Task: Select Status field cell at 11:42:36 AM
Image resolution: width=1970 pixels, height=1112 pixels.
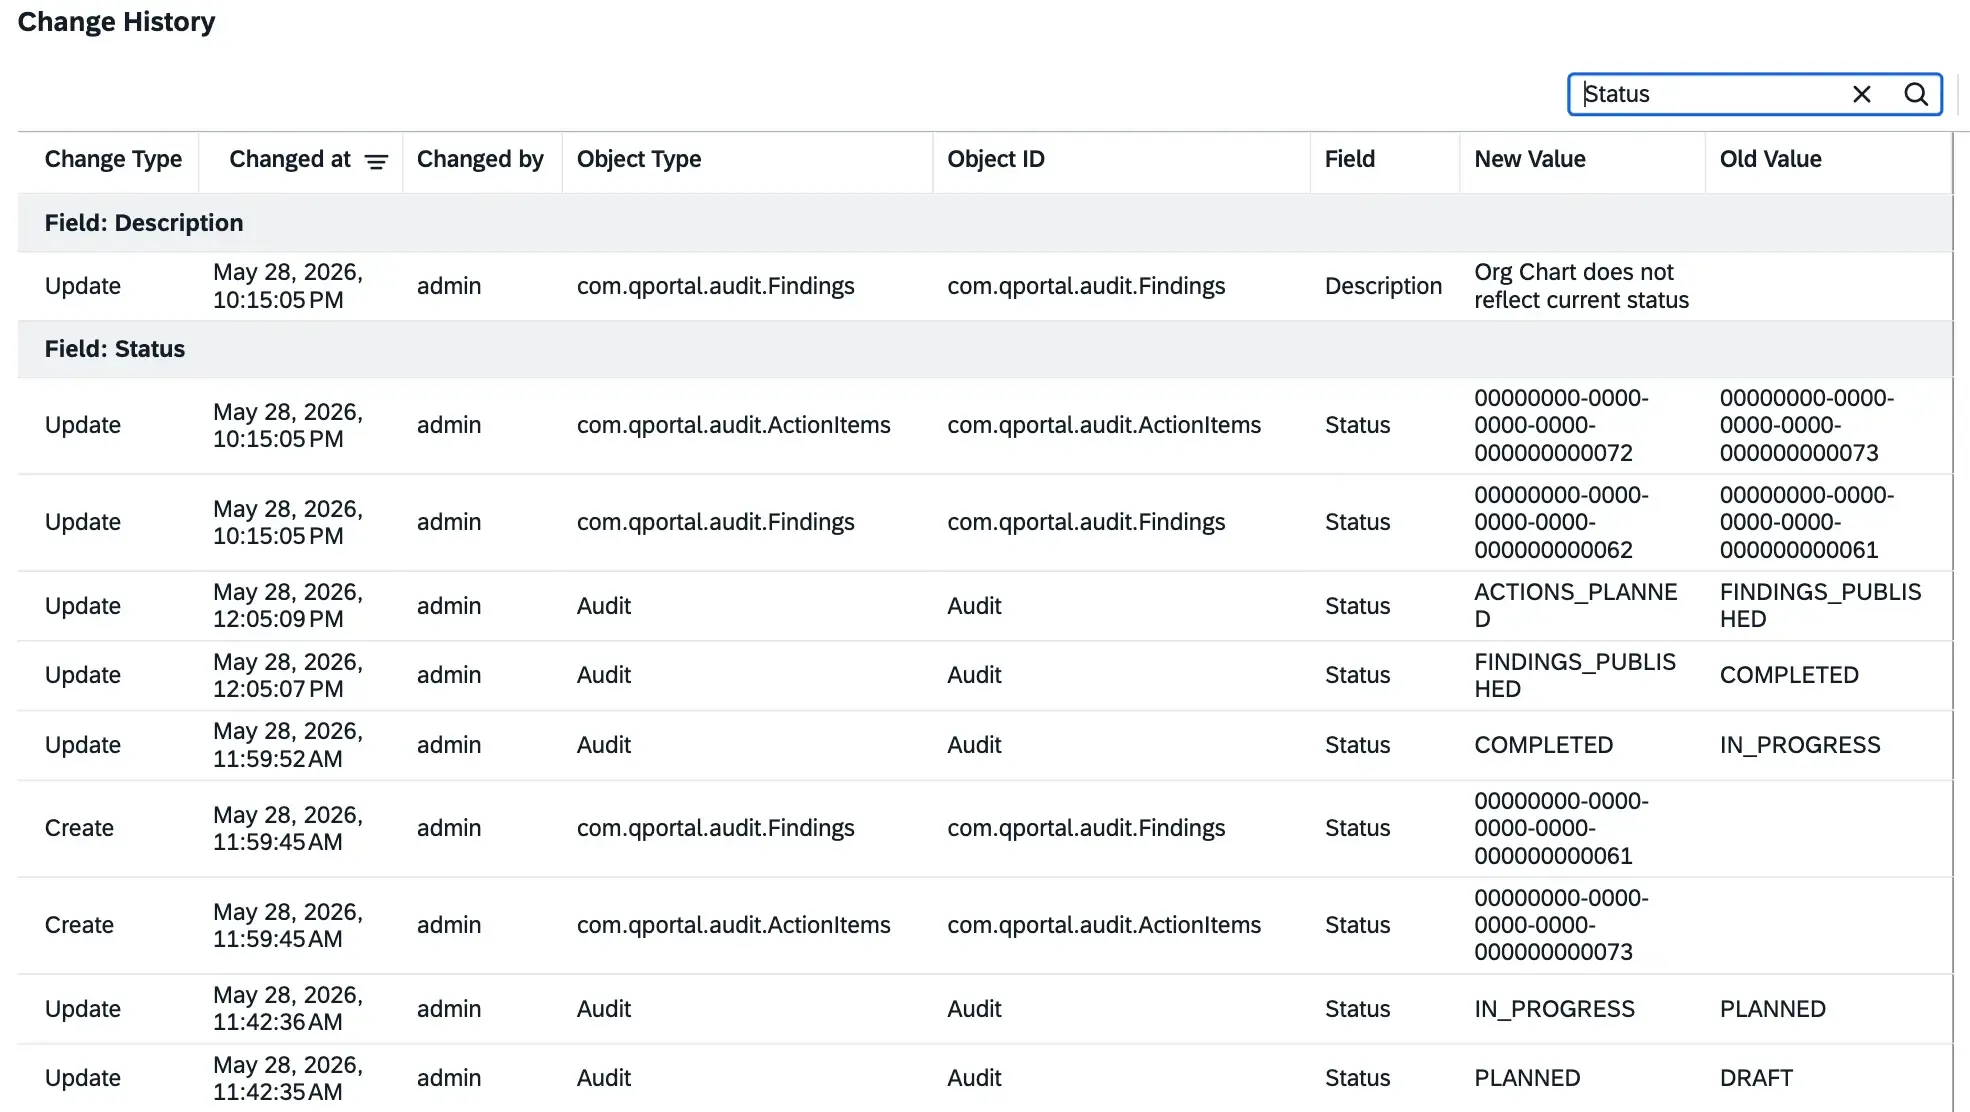Action: tap(1357, 1009)
